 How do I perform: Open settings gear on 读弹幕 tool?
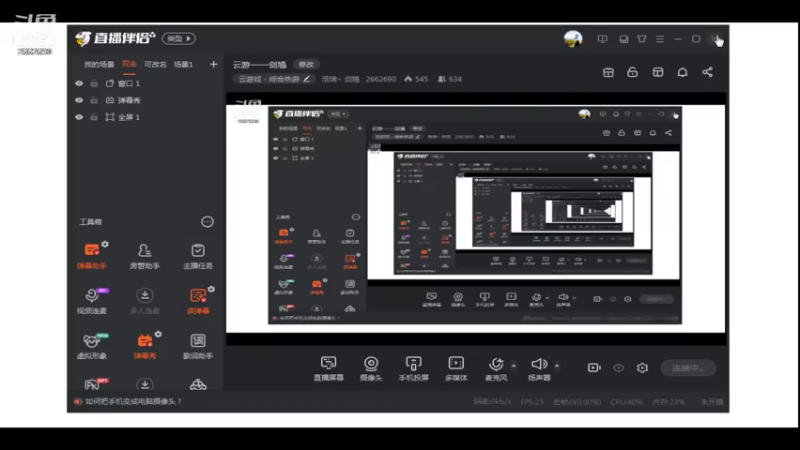[x=211, y=289]
